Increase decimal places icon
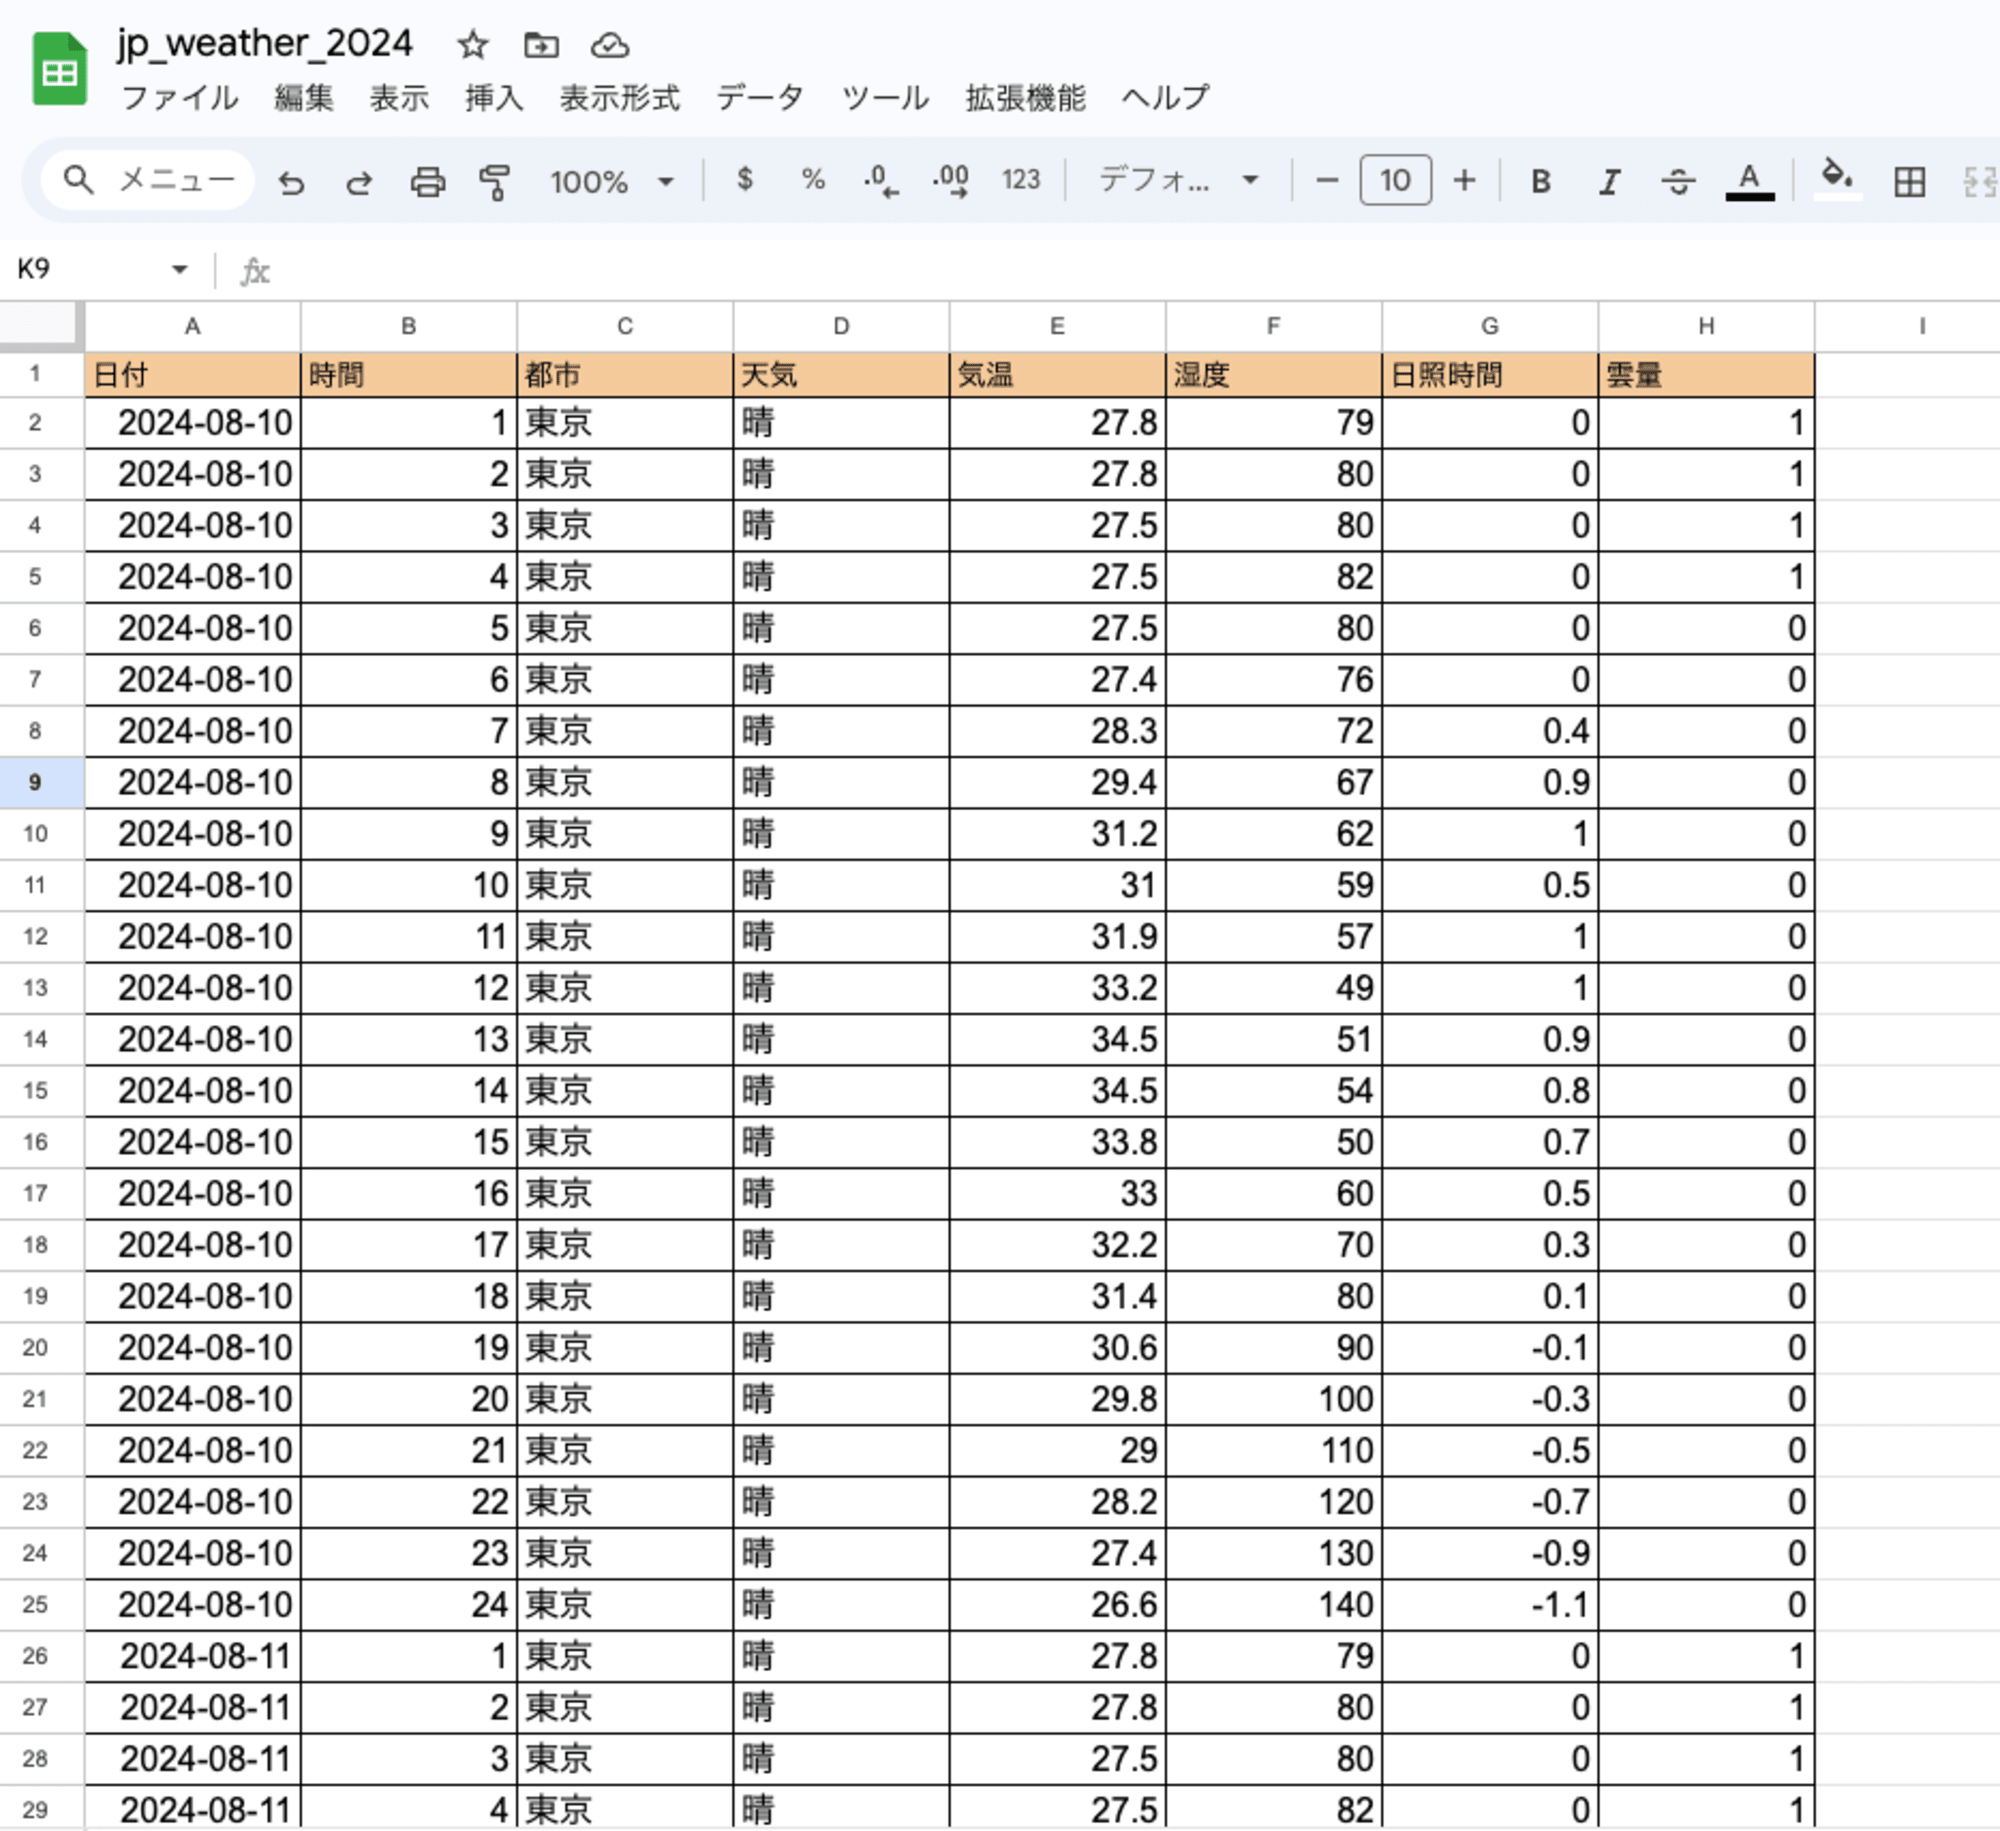This screenshot has width=2000, height=1831. (950, 181)
